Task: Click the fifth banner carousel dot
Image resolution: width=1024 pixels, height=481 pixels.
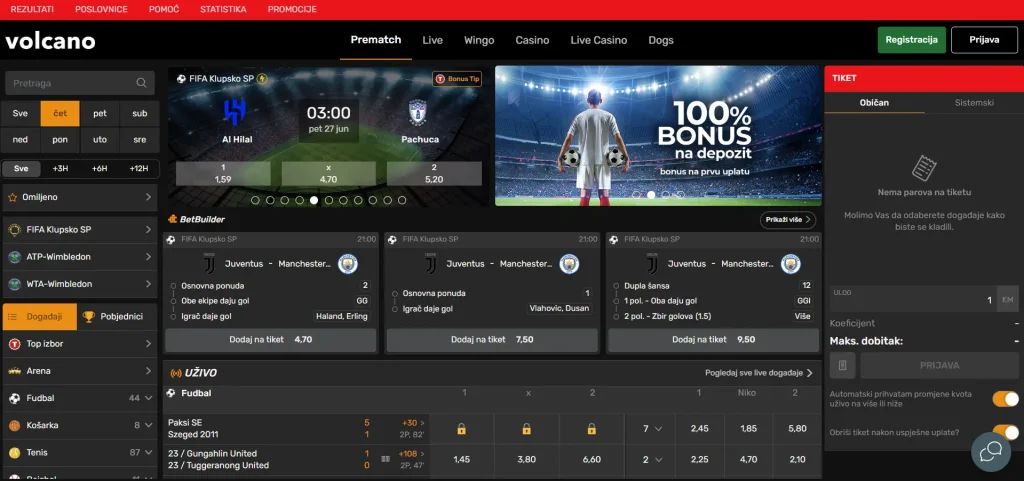Action: (x=314, y=200)
